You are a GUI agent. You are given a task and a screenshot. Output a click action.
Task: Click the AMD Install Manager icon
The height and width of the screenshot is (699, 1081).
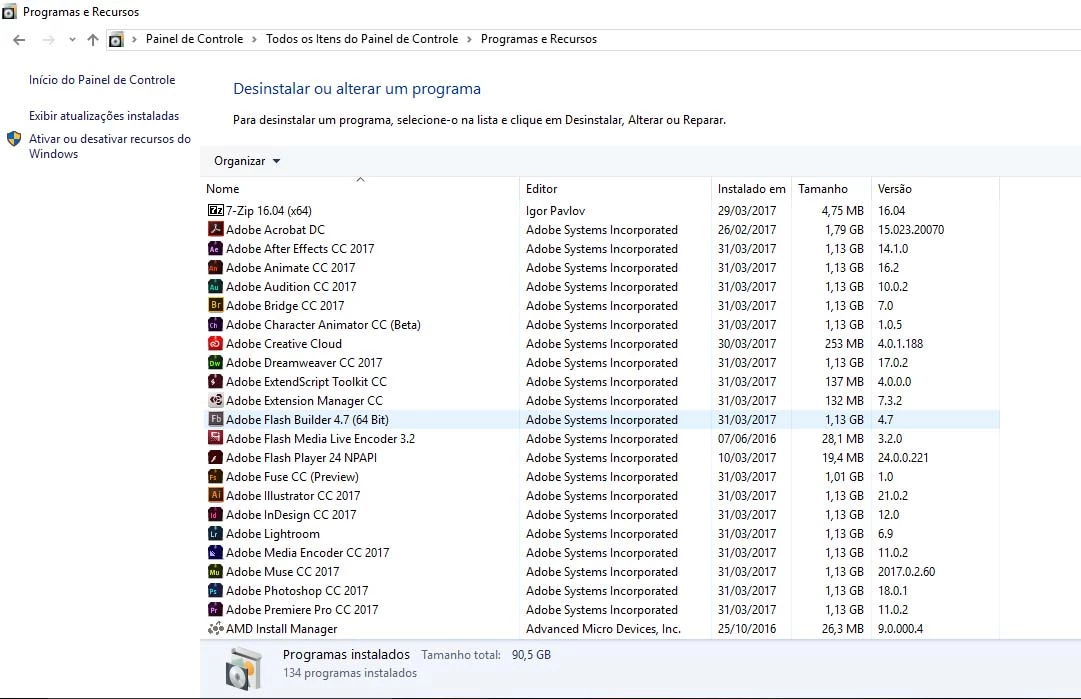pos(216,628)
